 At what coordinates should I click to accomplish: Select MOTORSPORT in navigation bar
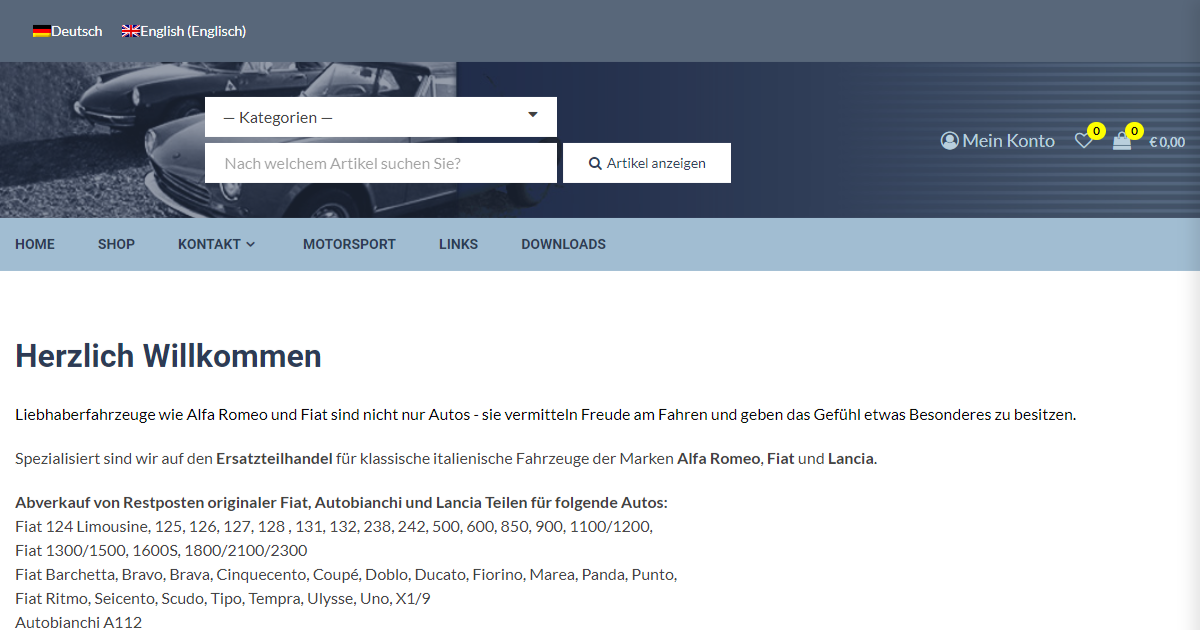tap(349, 244)
